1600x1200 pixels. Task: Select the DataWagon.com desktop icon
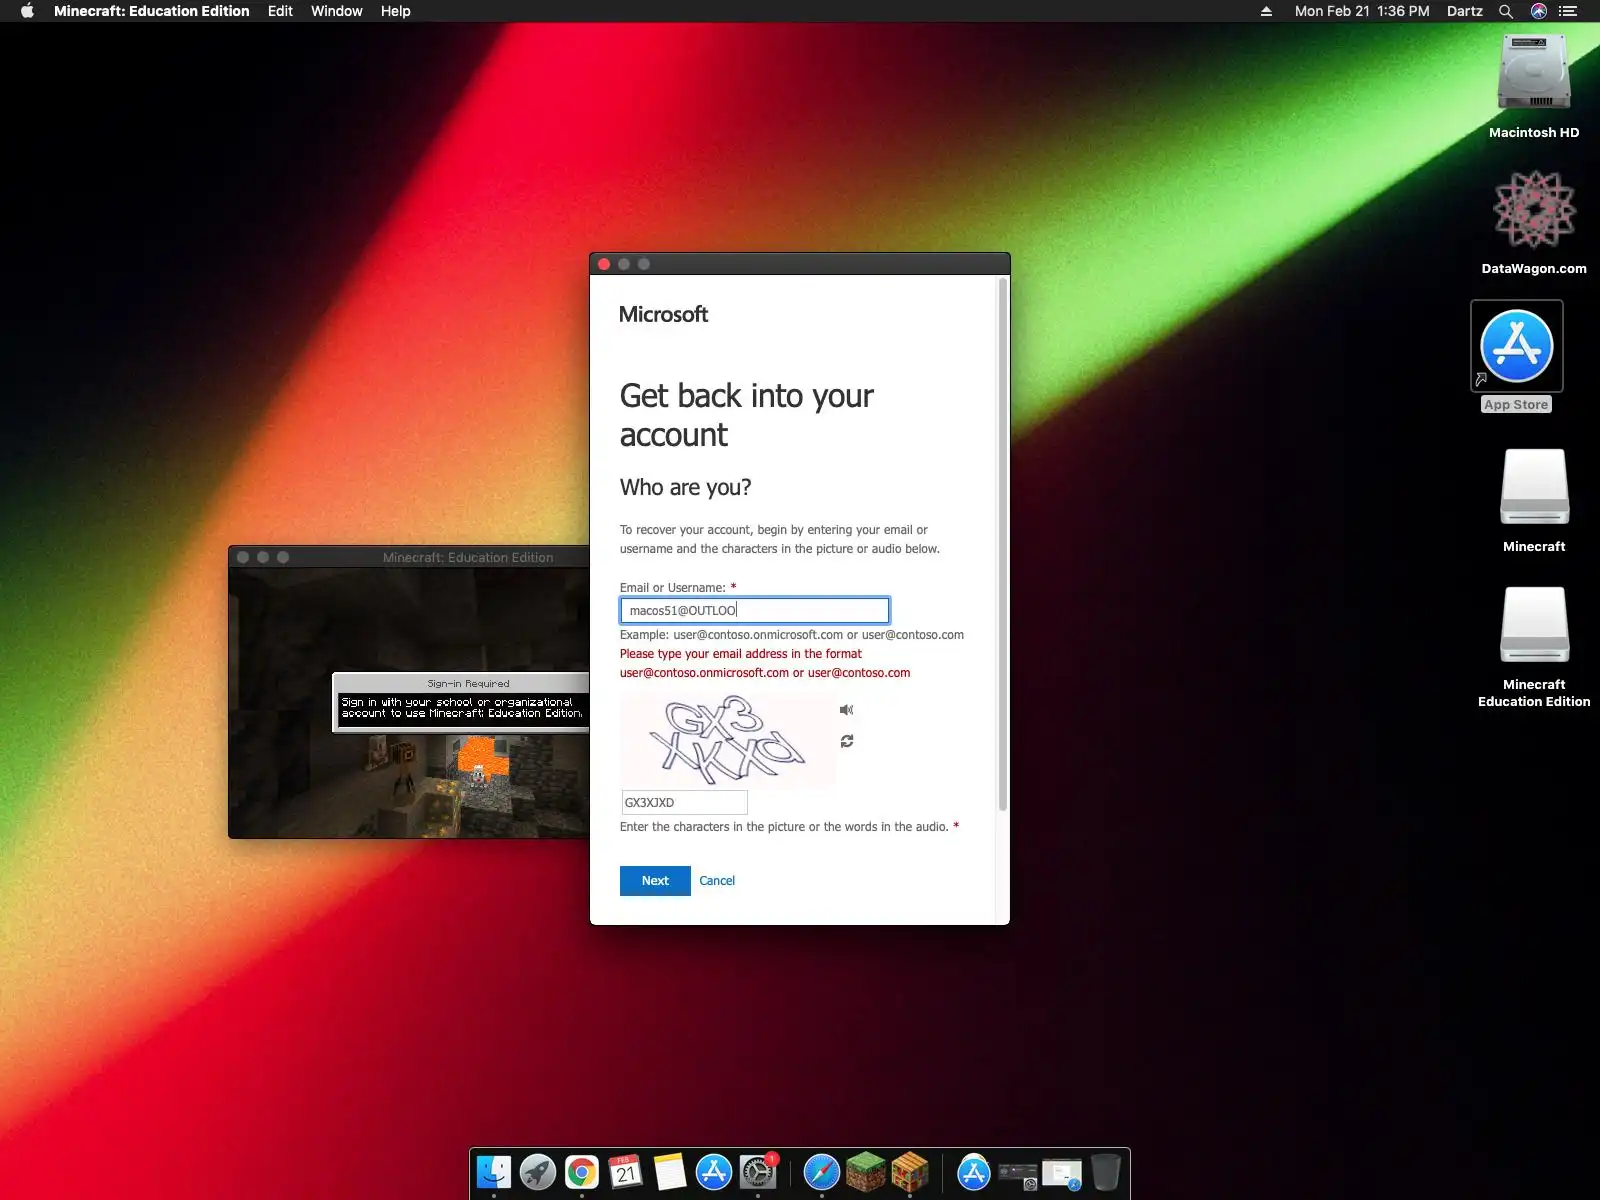tap(1534, 223)
